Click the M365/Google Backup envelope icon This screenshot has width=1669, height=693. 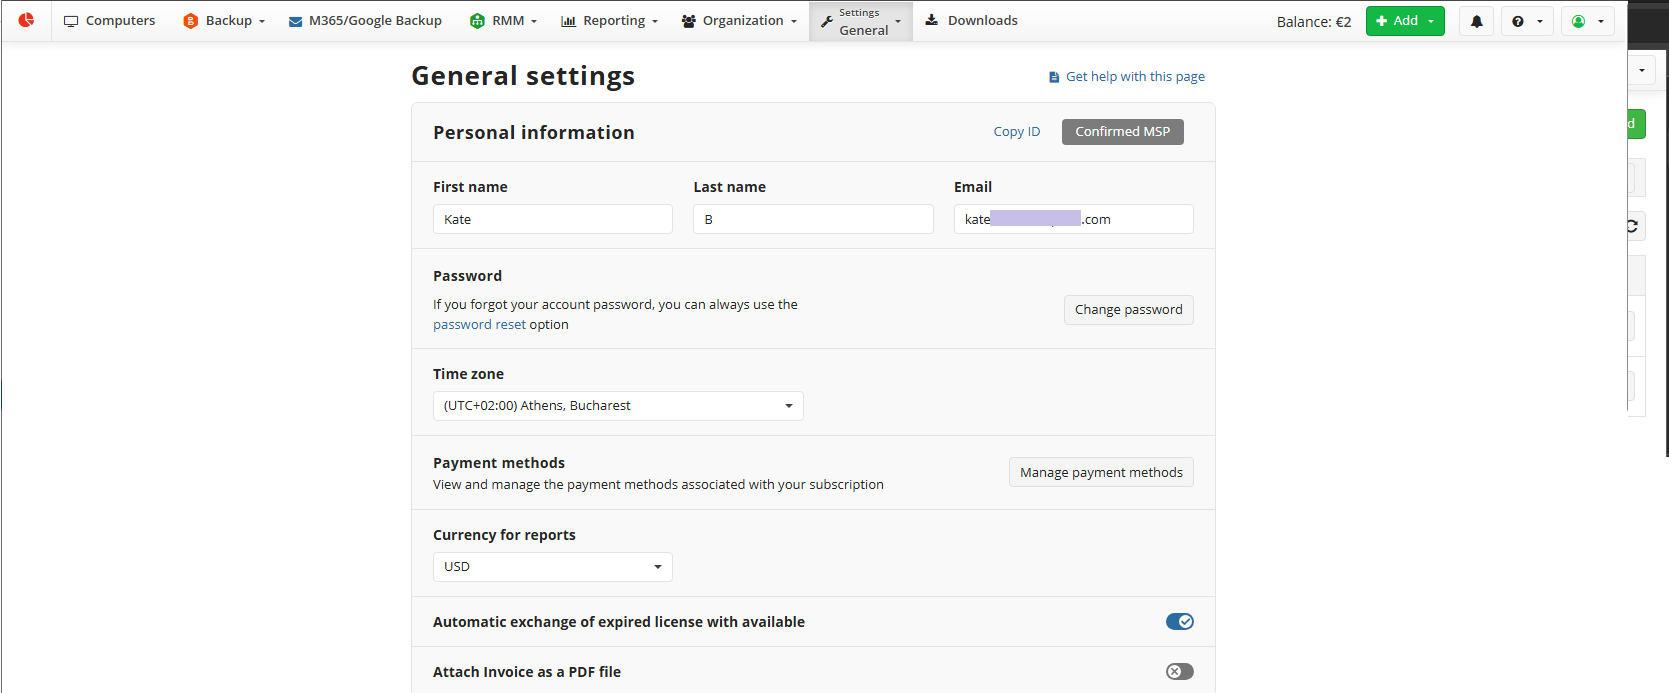coord(295,21)
